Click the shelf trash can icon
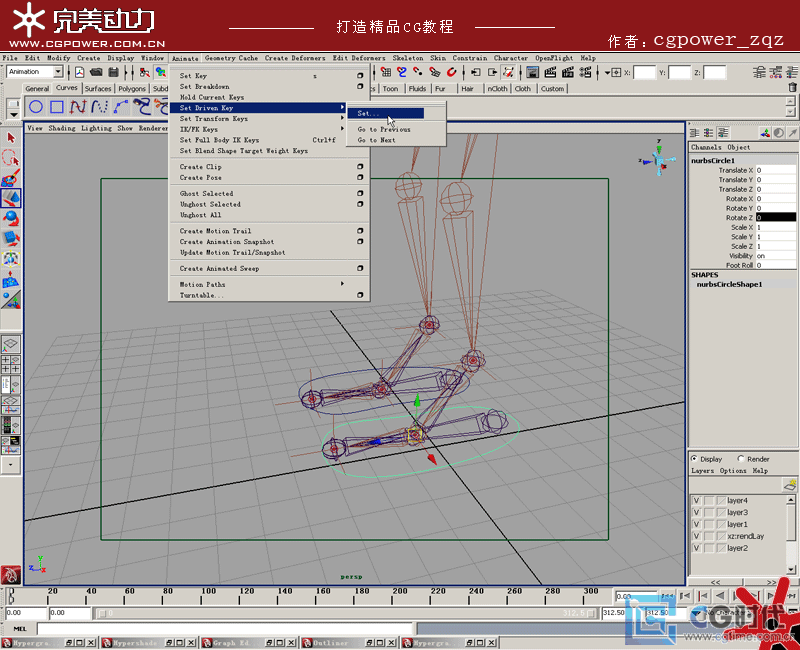 pyautogui.click(x=792, y=88)
